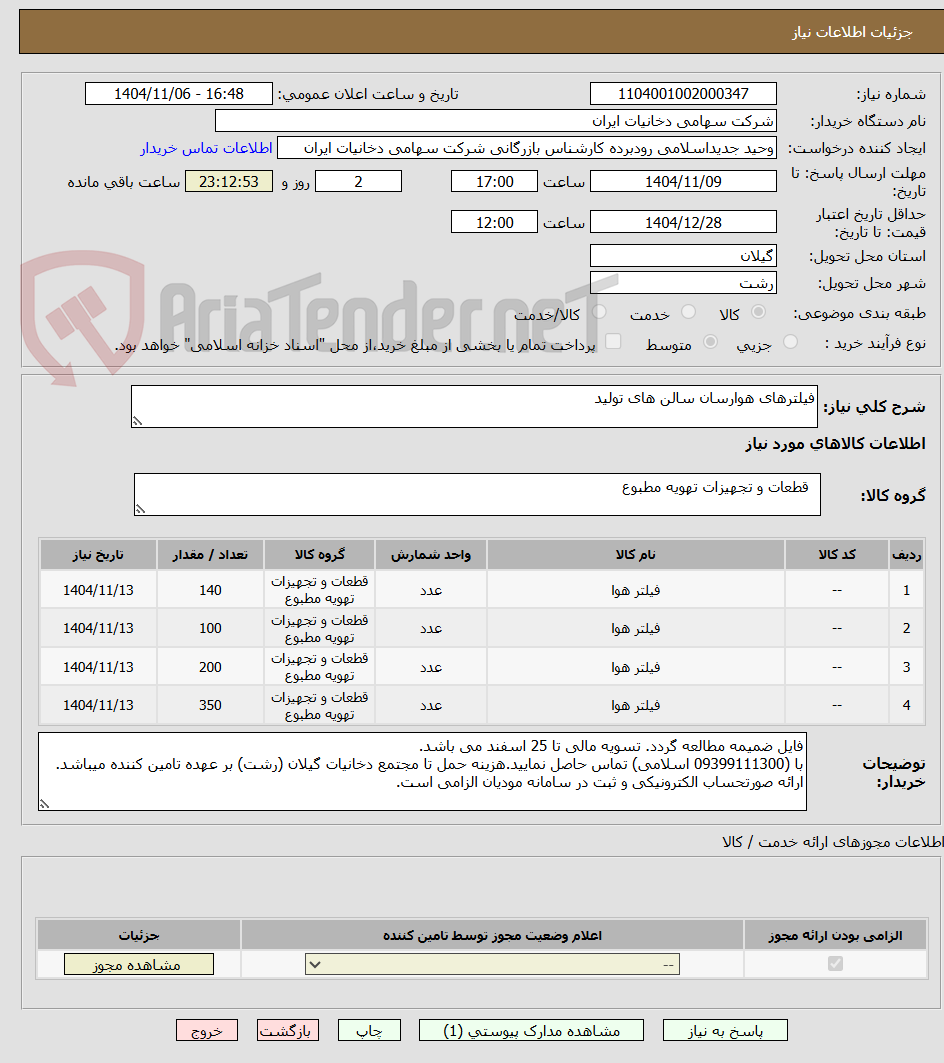Click the مشاهده مجوز button
Image resolution: width=944 pixels, height=1063 pixels.
[x=138, y=964]
